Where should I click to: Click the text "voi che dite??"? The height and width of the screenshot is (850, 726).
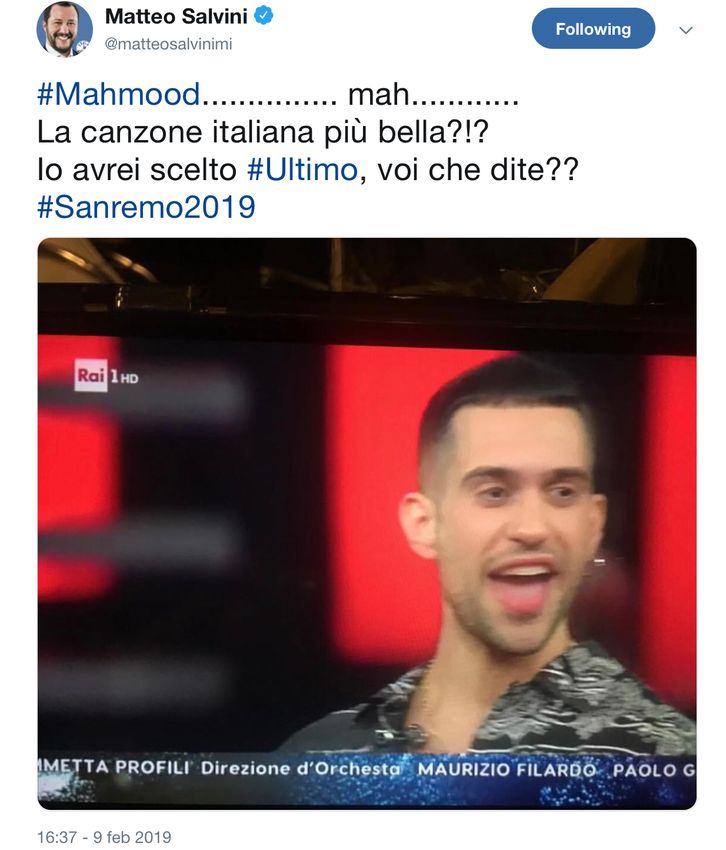478,170
